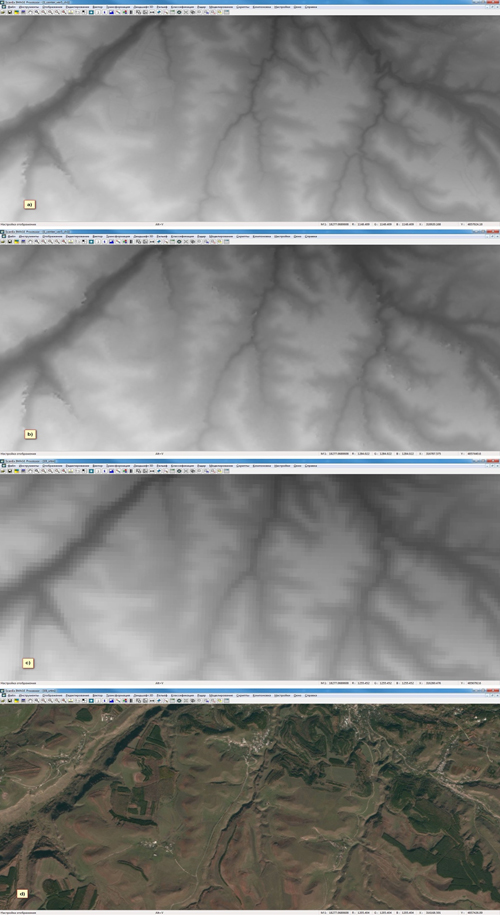Screen dimensions: 500x915
Task: Click the b) label on the second relief image
Action: 30,434
